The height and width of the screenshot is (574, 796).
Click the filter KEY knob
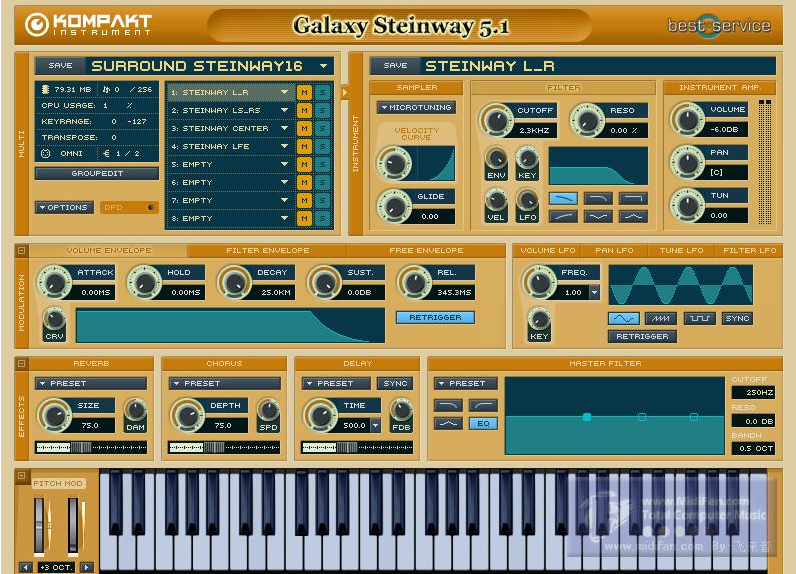coord(527,158)
